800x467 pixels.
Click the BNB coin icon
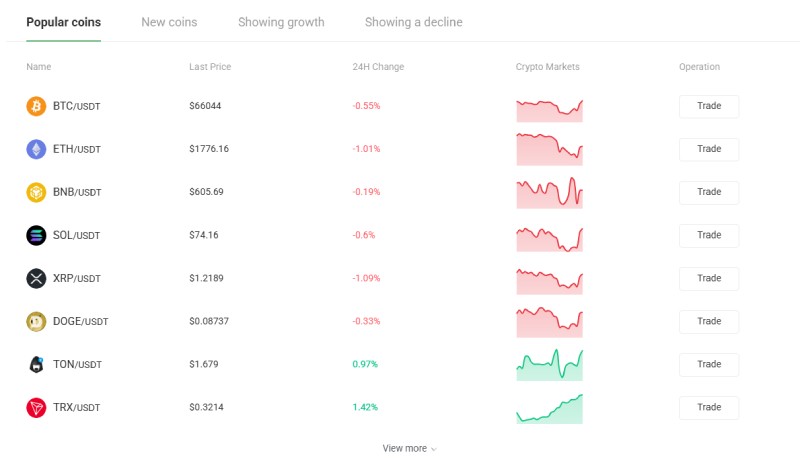pyautogui.click(x=36, y=192)
